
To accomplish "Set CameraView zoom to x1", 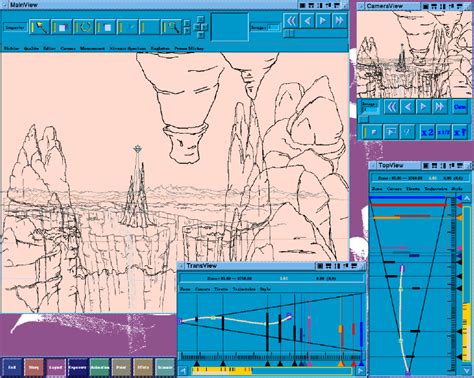I will click(460, 132).
